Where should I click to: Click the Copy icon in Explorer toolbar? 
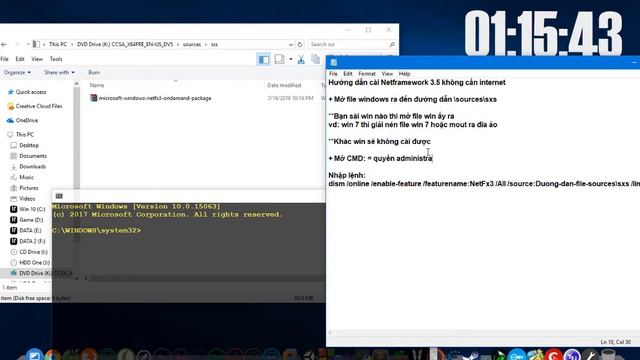tap(316, 60)
